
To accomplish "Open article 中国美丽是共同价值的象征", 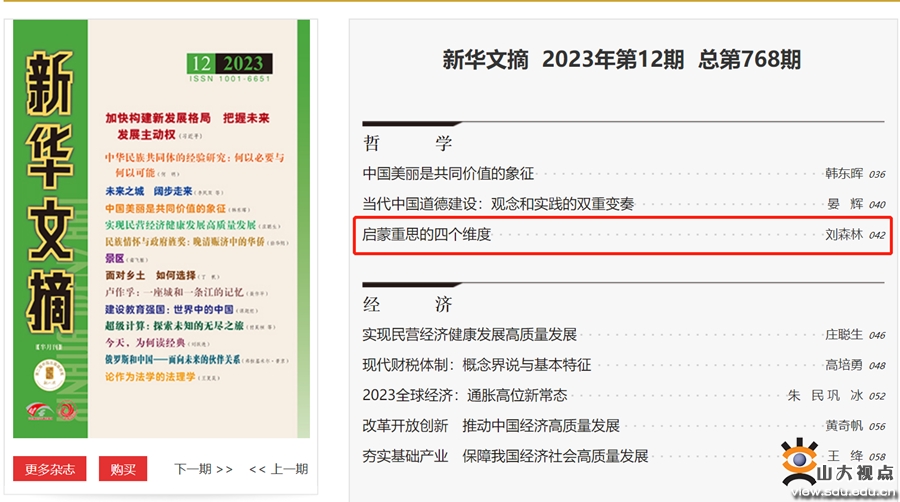I will click(x=448, y=173).
